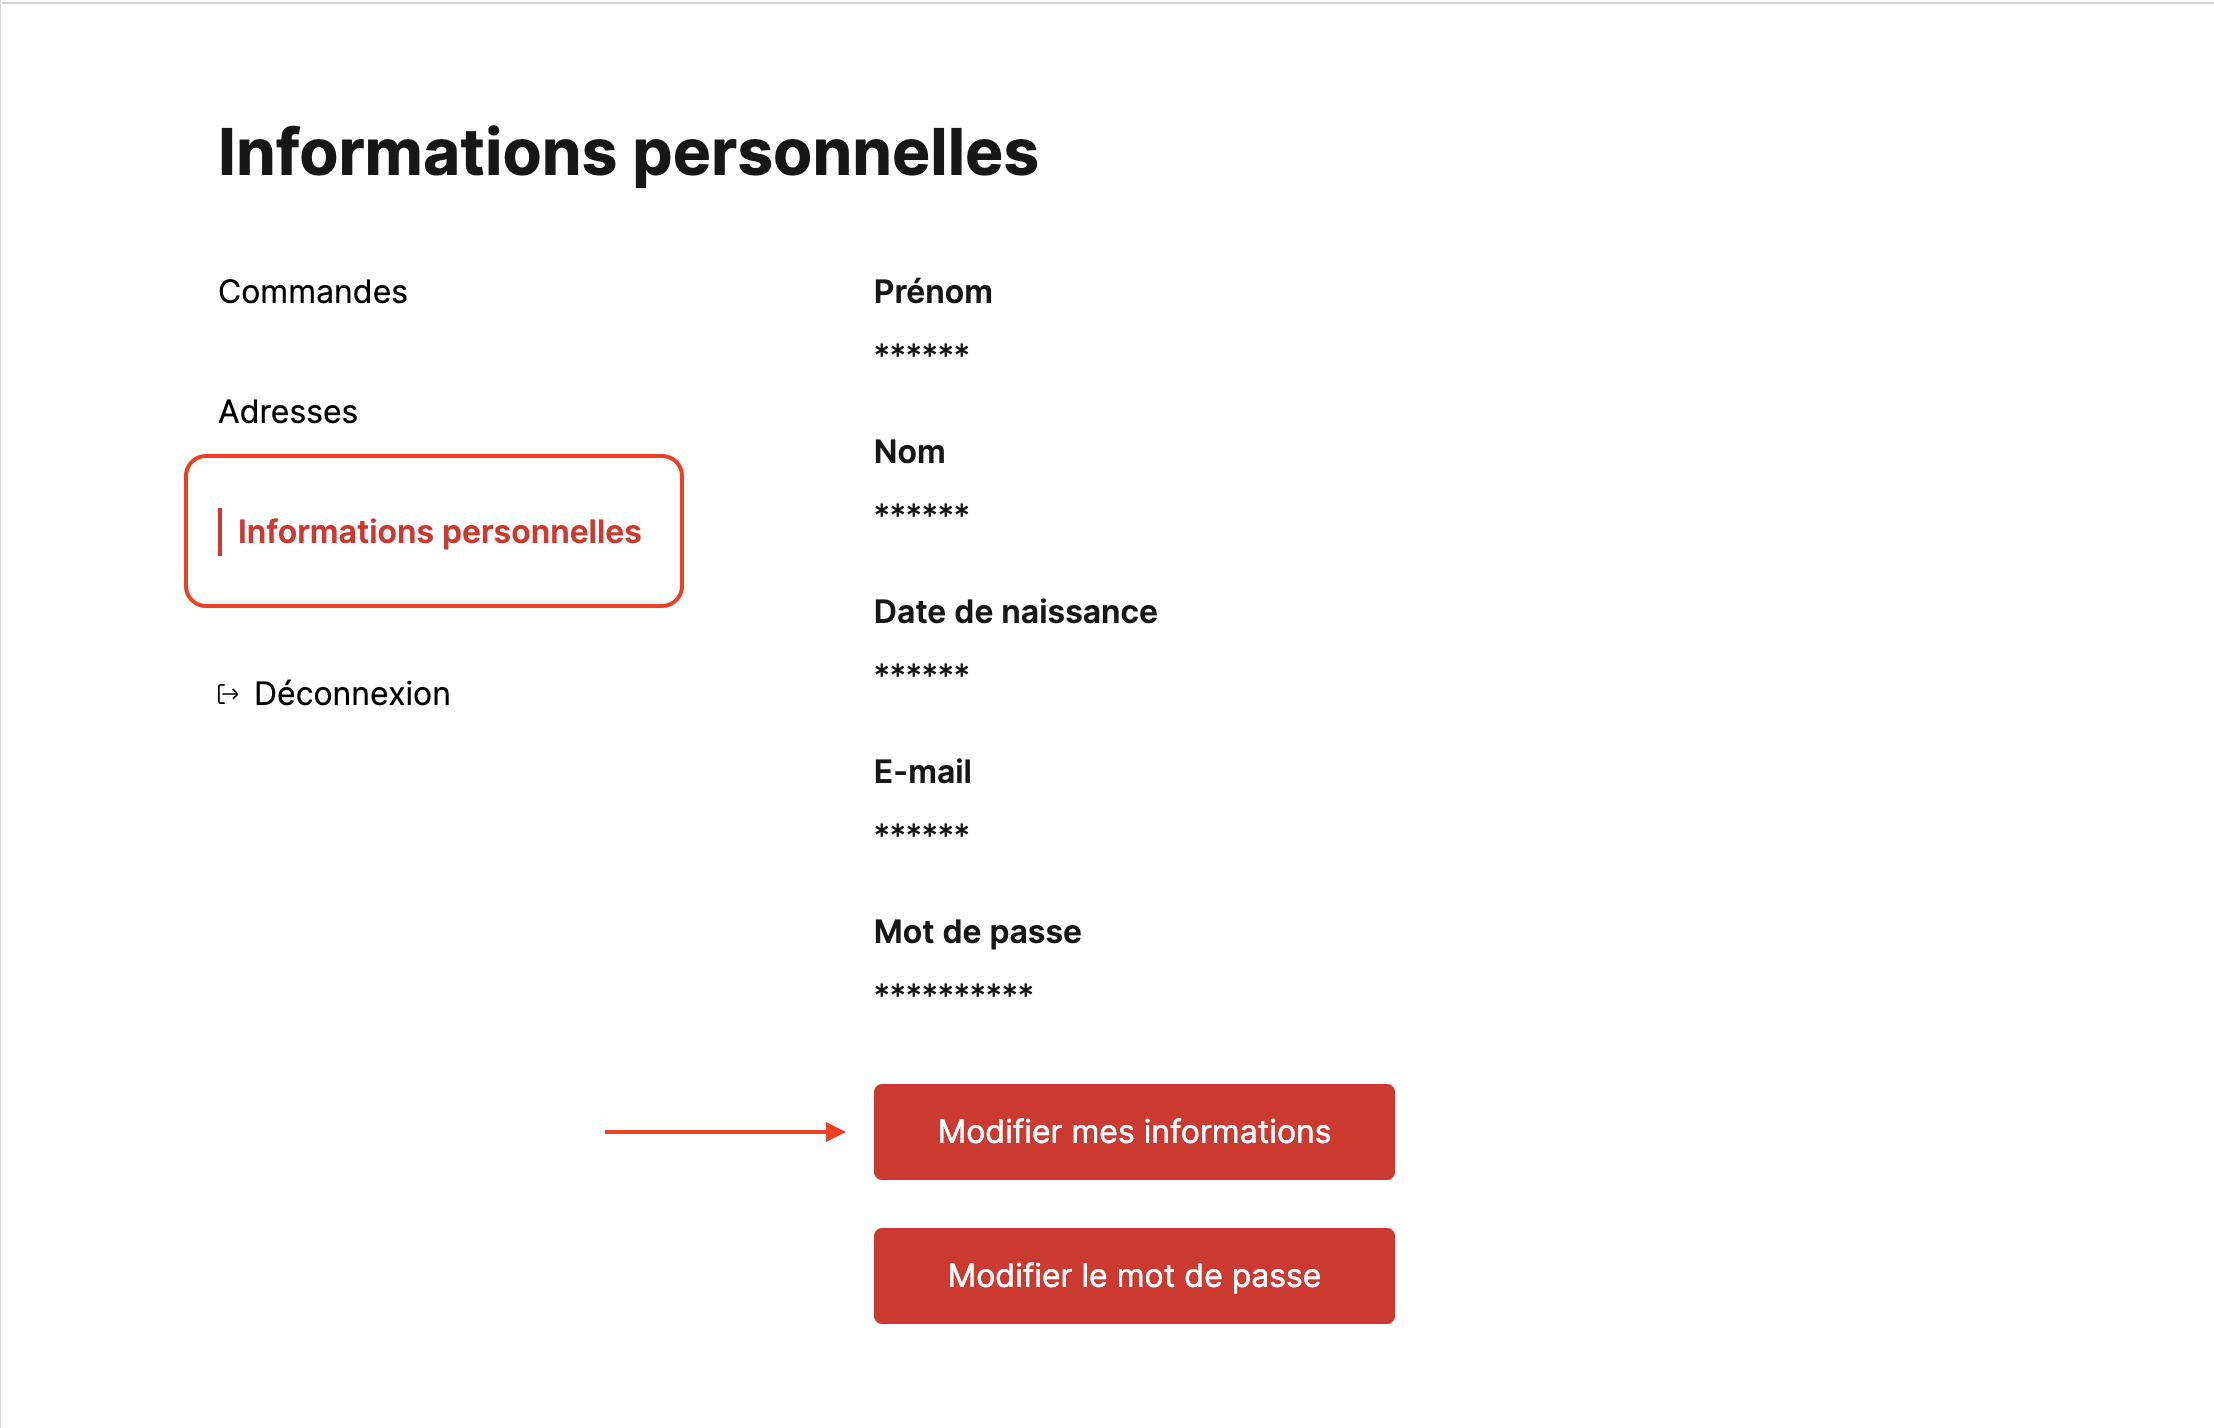Click the Mot de passe label
2214x1428 pixels.
tap(977, 932)
